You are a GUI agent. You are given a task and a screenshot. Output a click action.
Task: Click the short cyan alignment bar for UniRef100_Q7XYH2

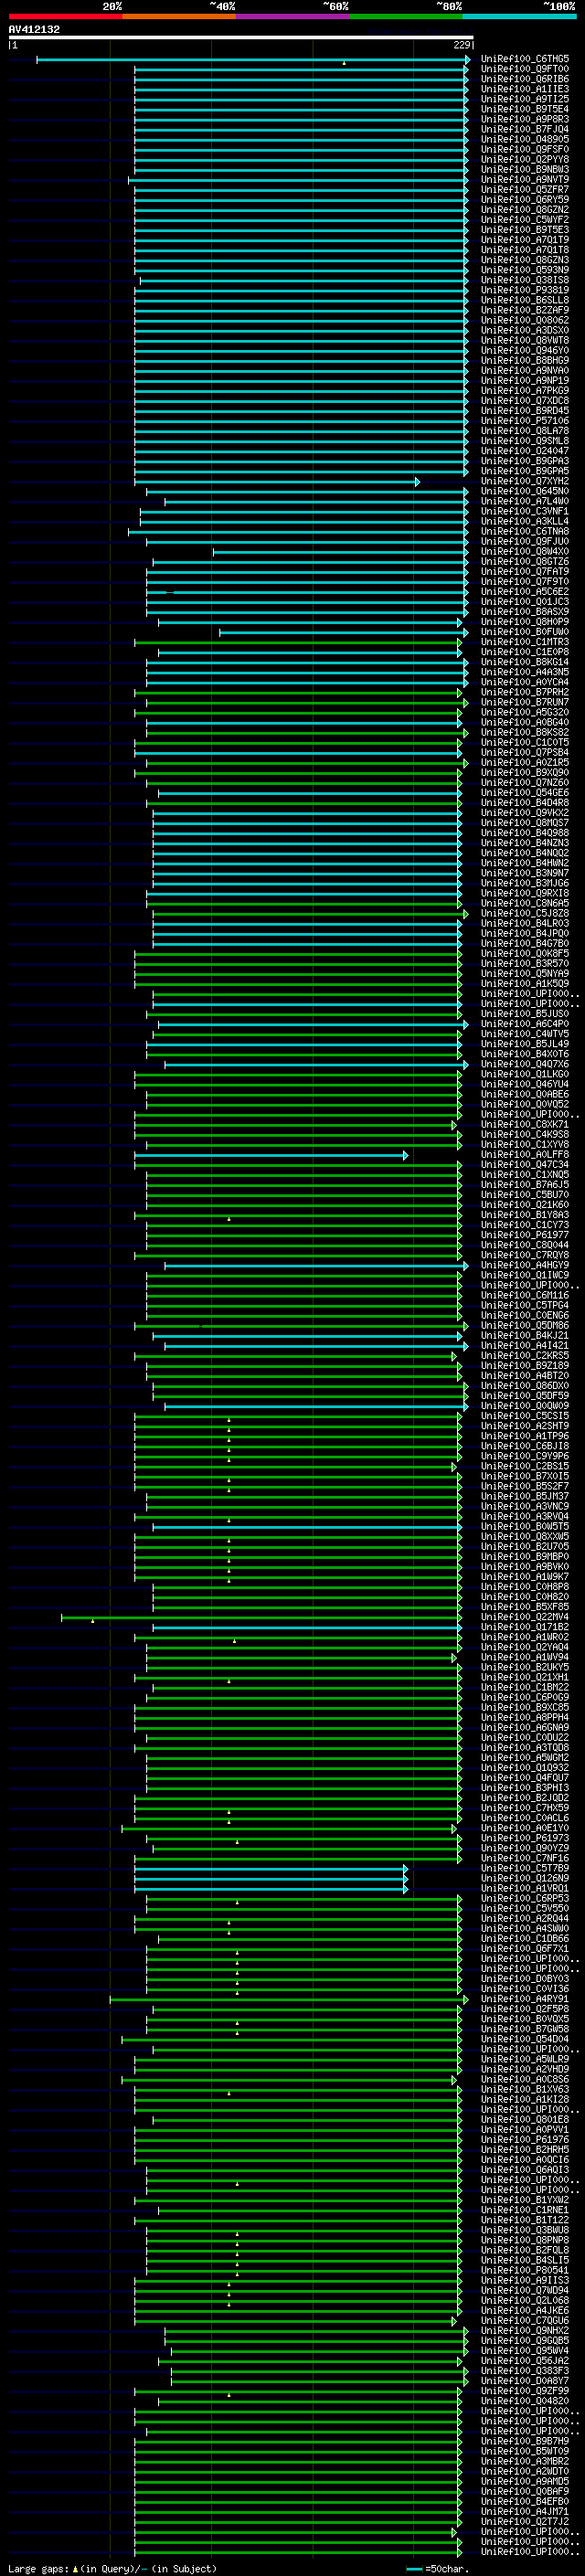(x=277, y=482)
